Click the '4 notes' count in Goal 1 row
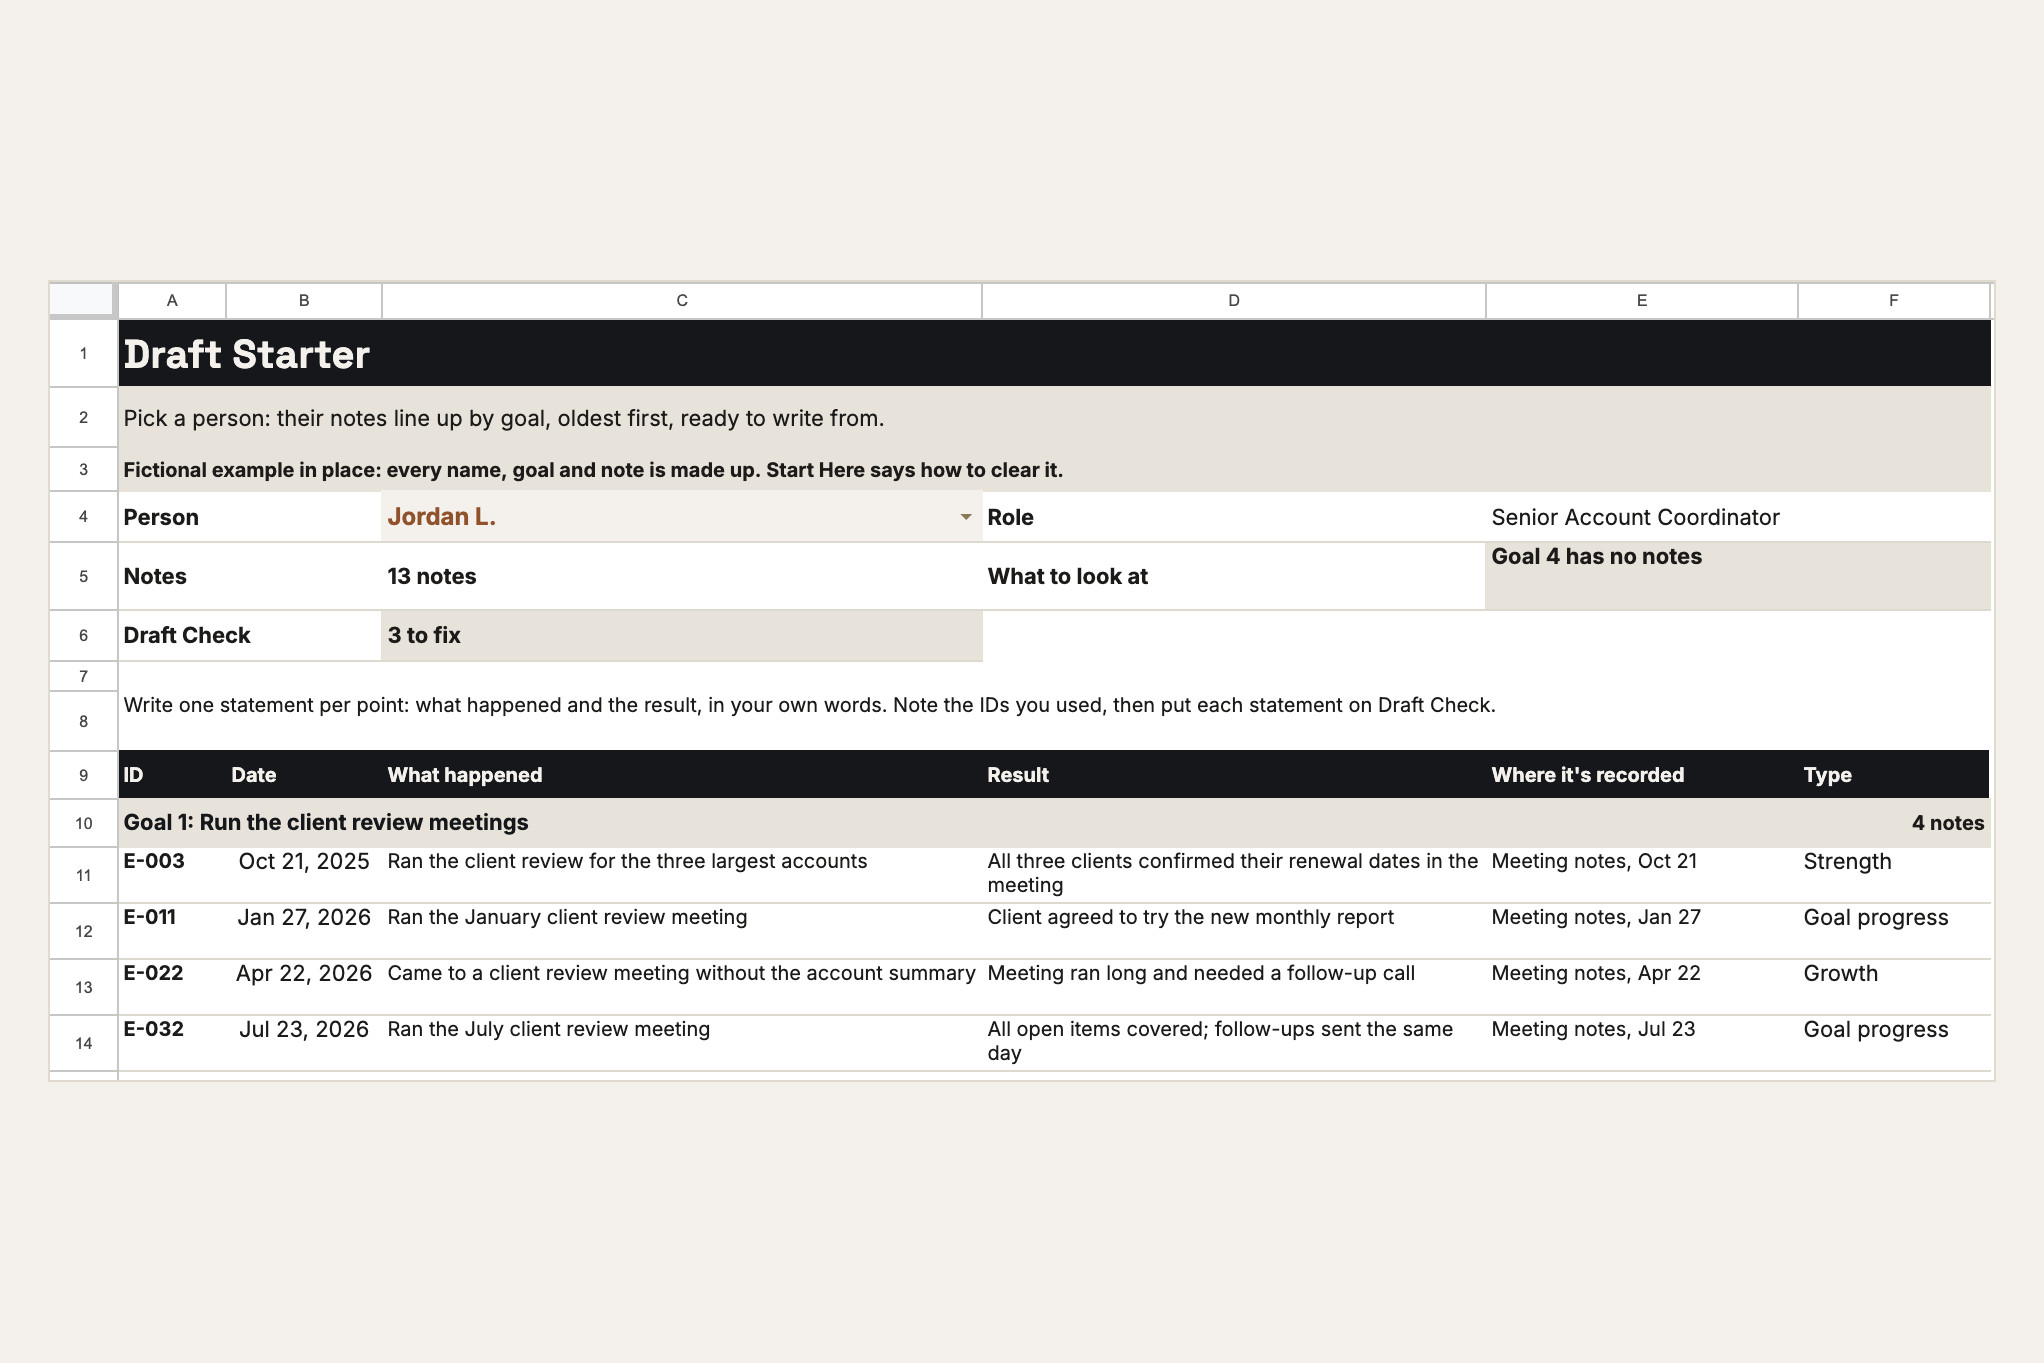2044x1363 pixels. 1947,823
